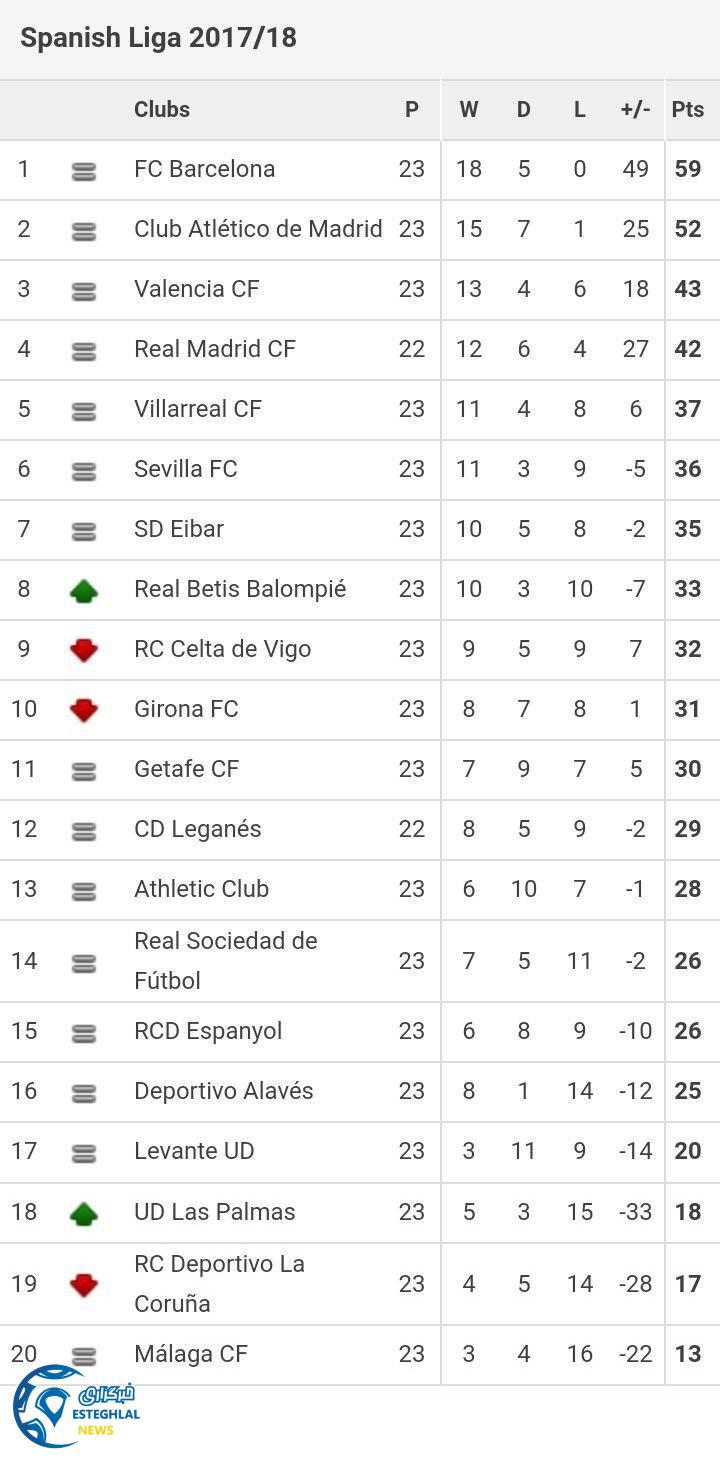Image resolution: width=720 pixels, height=1470 pixels.
Task: Open the Sevilla FC club entry
Action: pos(186,469)
